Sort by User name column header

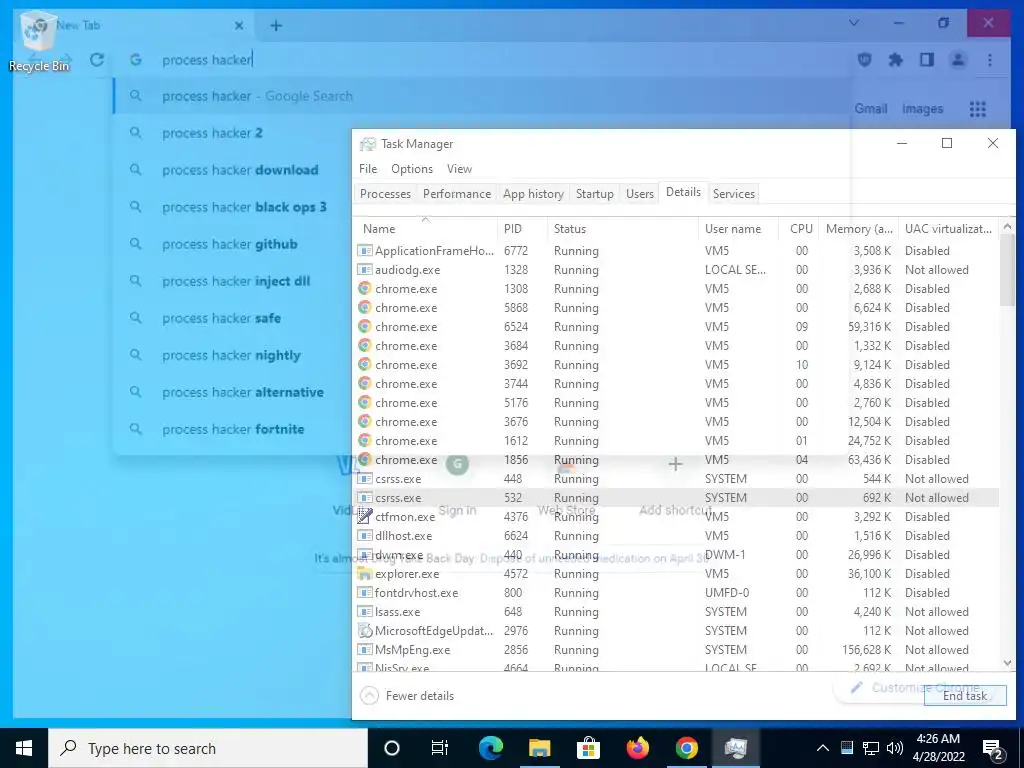coord(739,229)
